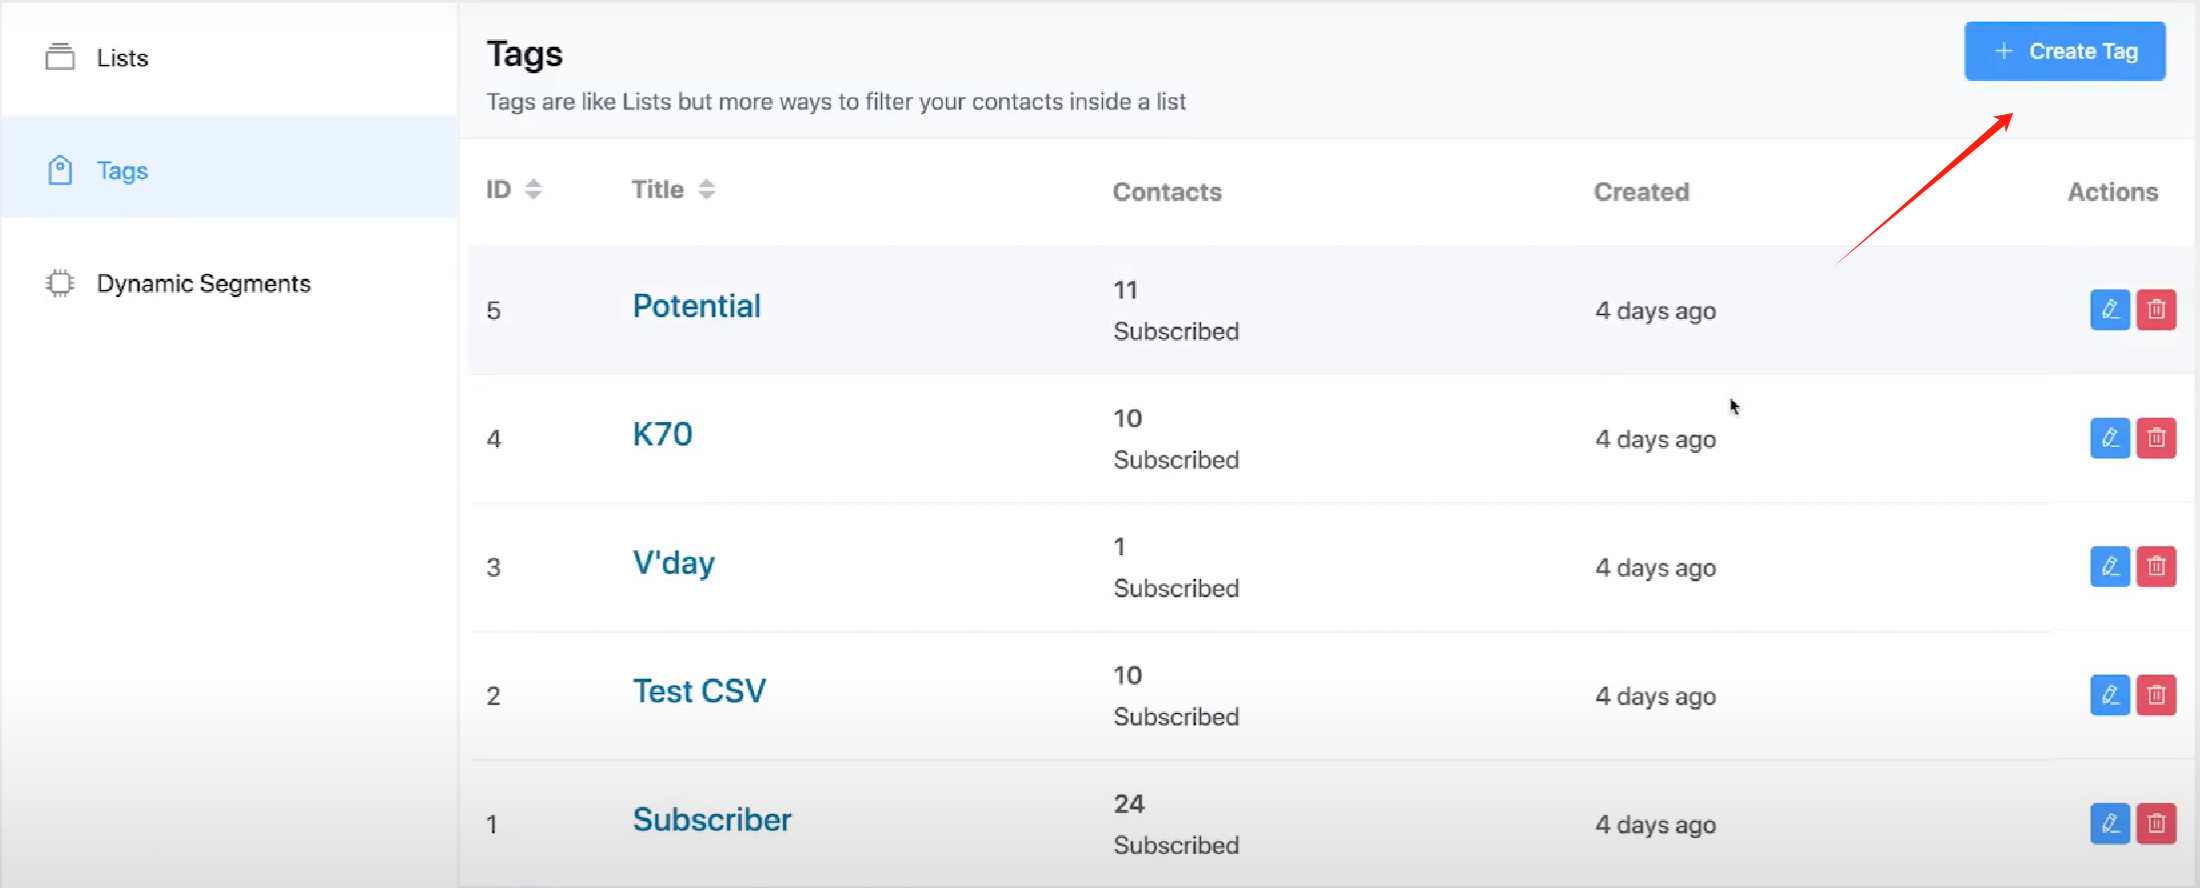Click the Tags label icon in the sidebar

60,170
